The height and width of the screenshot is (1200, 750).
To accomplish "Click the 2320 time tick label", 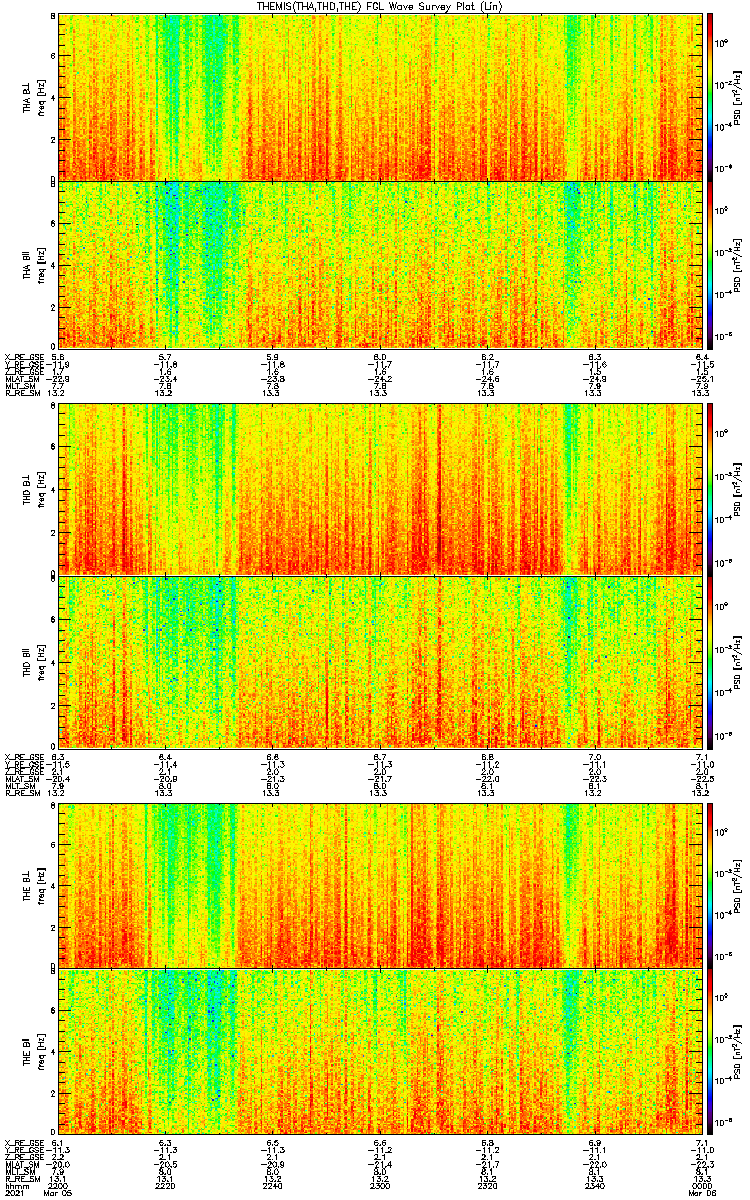I will [x=486, y=1185].
